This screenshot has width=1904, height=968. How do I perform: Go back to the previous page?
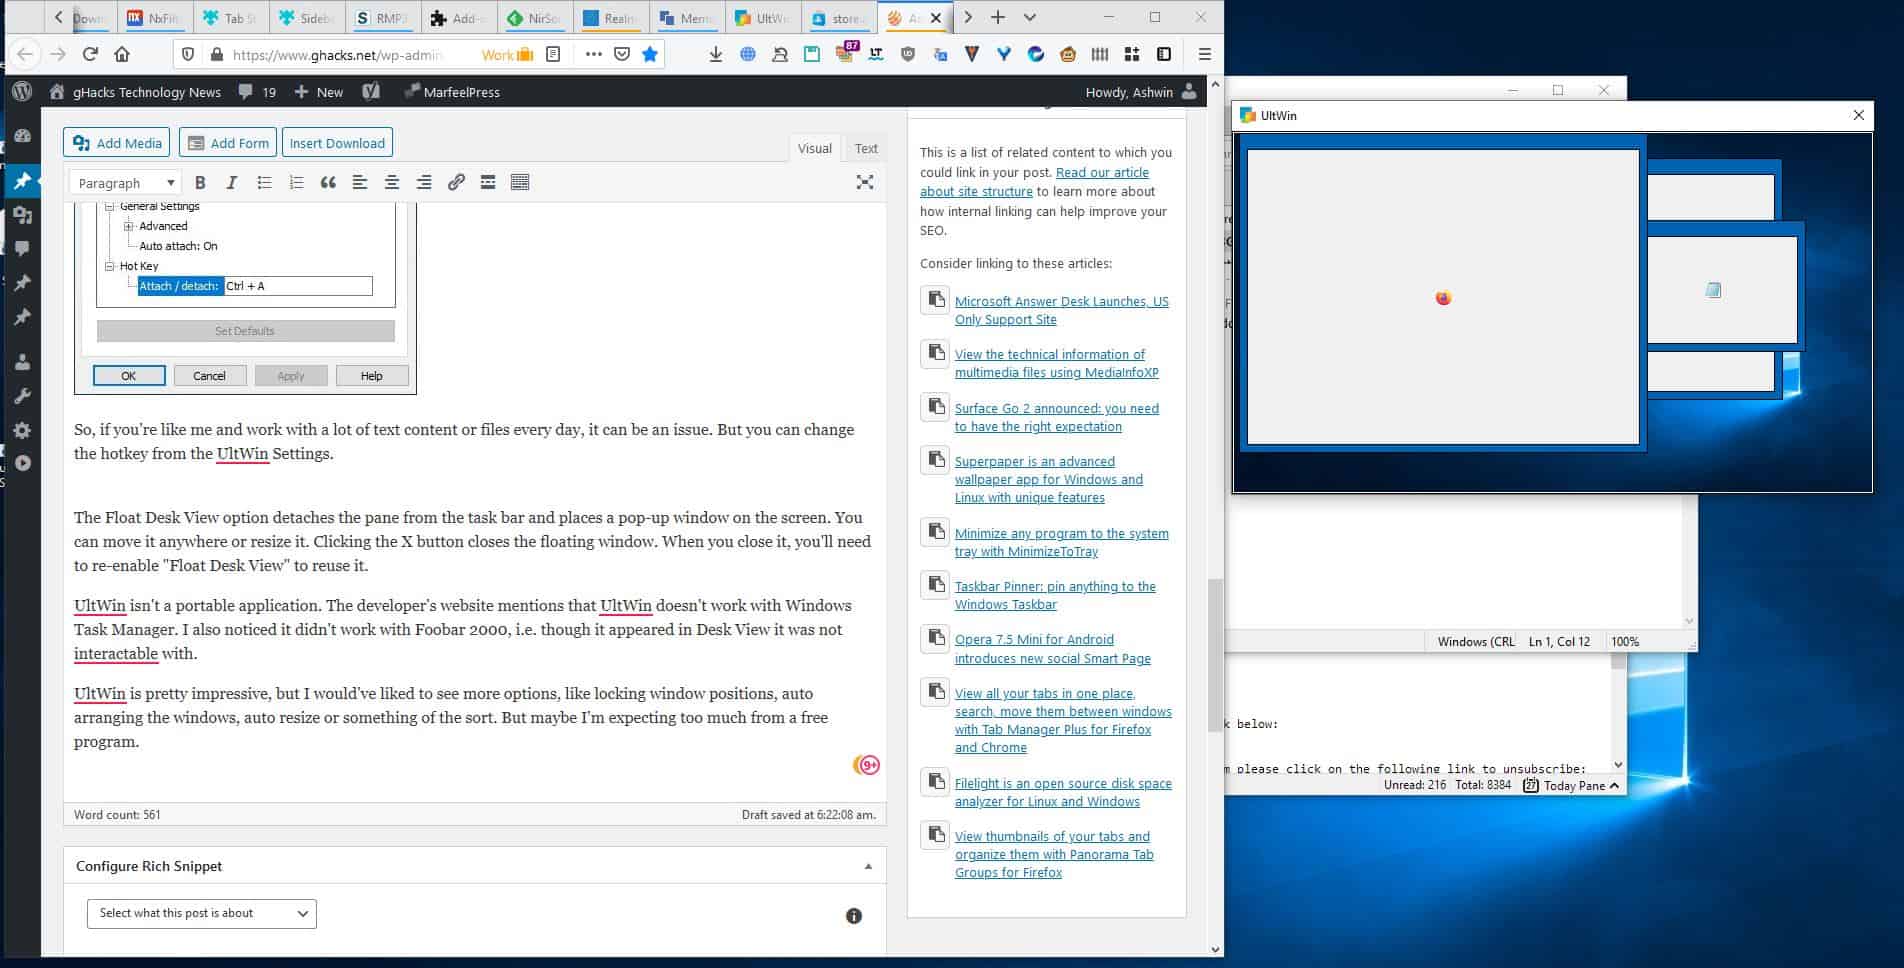[x=26, y=54]
